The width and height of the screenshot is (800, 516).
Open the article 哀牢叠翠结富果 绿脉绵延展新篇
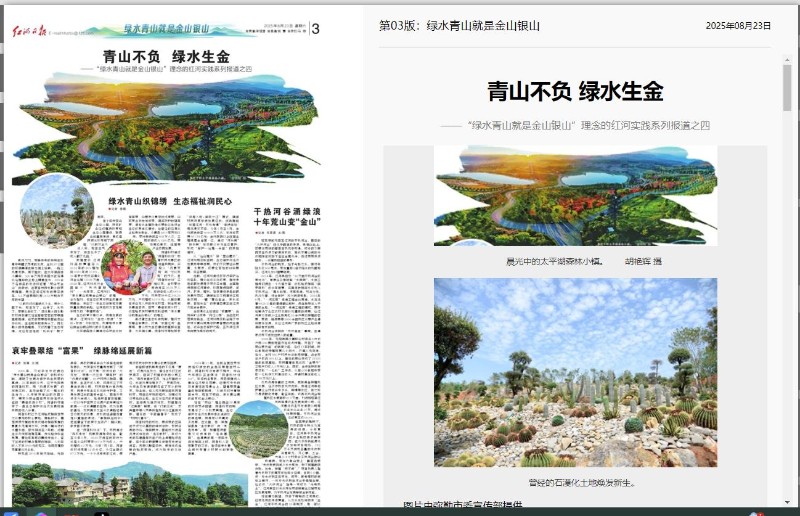[x=82, y=352]
